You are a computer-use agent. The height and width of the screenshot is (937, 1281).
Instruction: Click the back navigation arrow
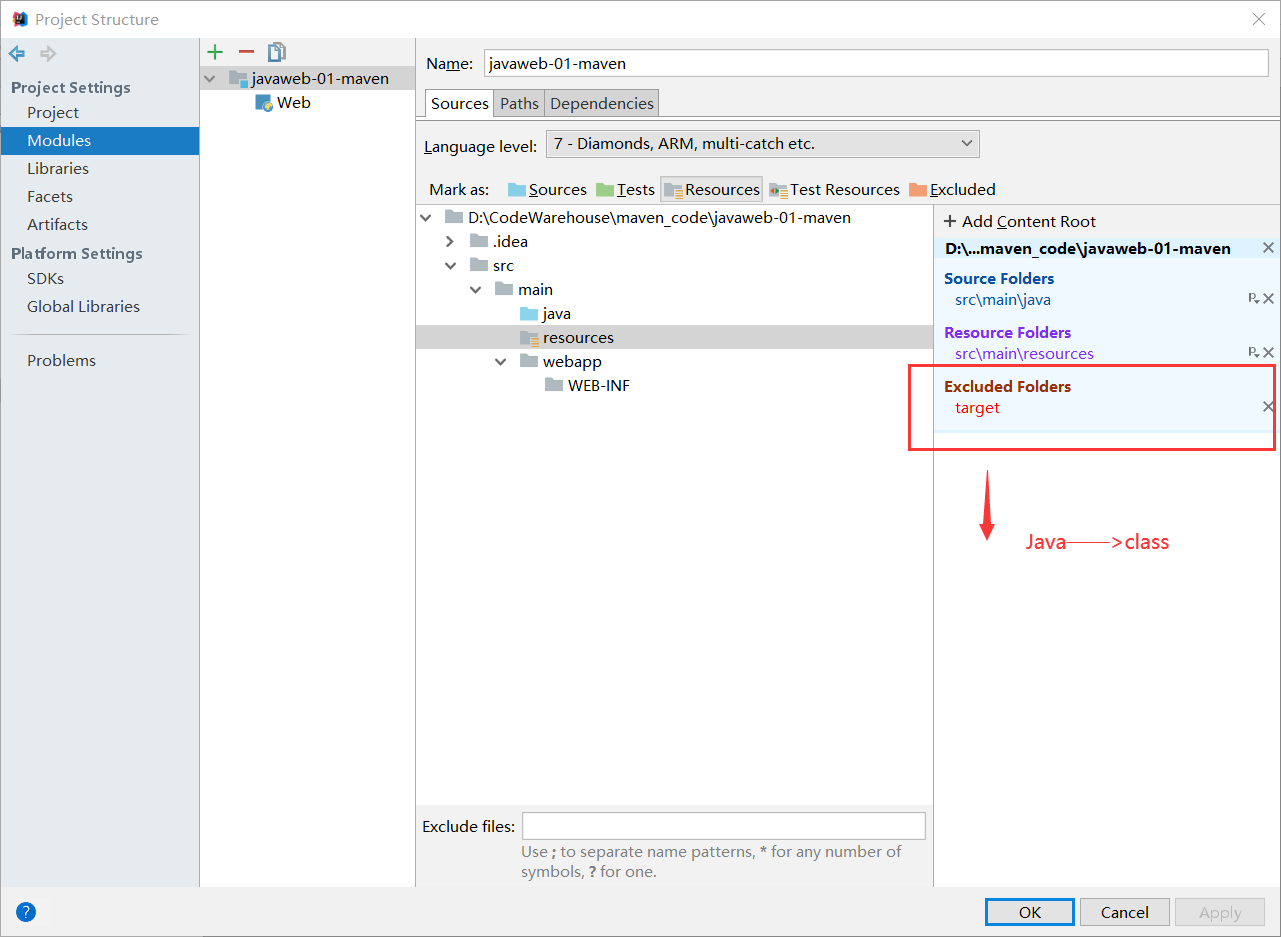click(17, 54)
